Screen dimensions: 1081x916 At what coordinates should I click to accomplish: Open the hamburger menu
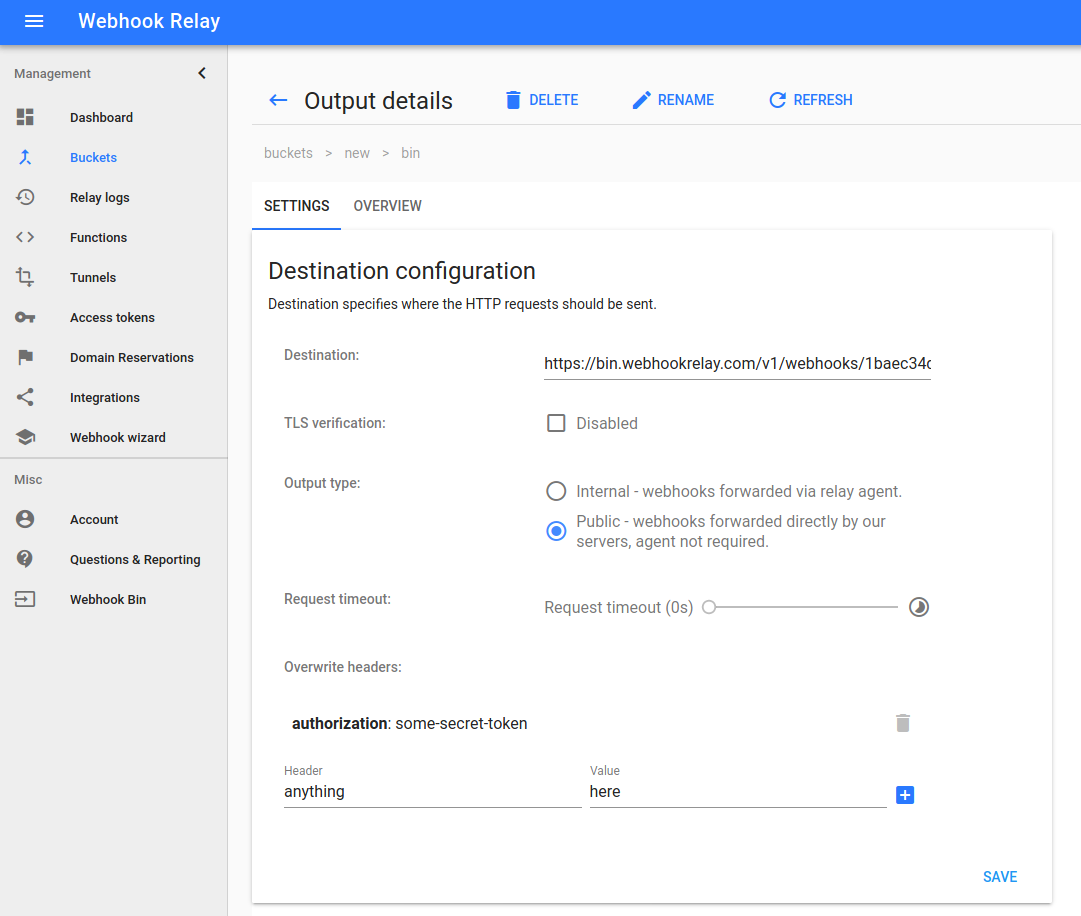point(34,21)
